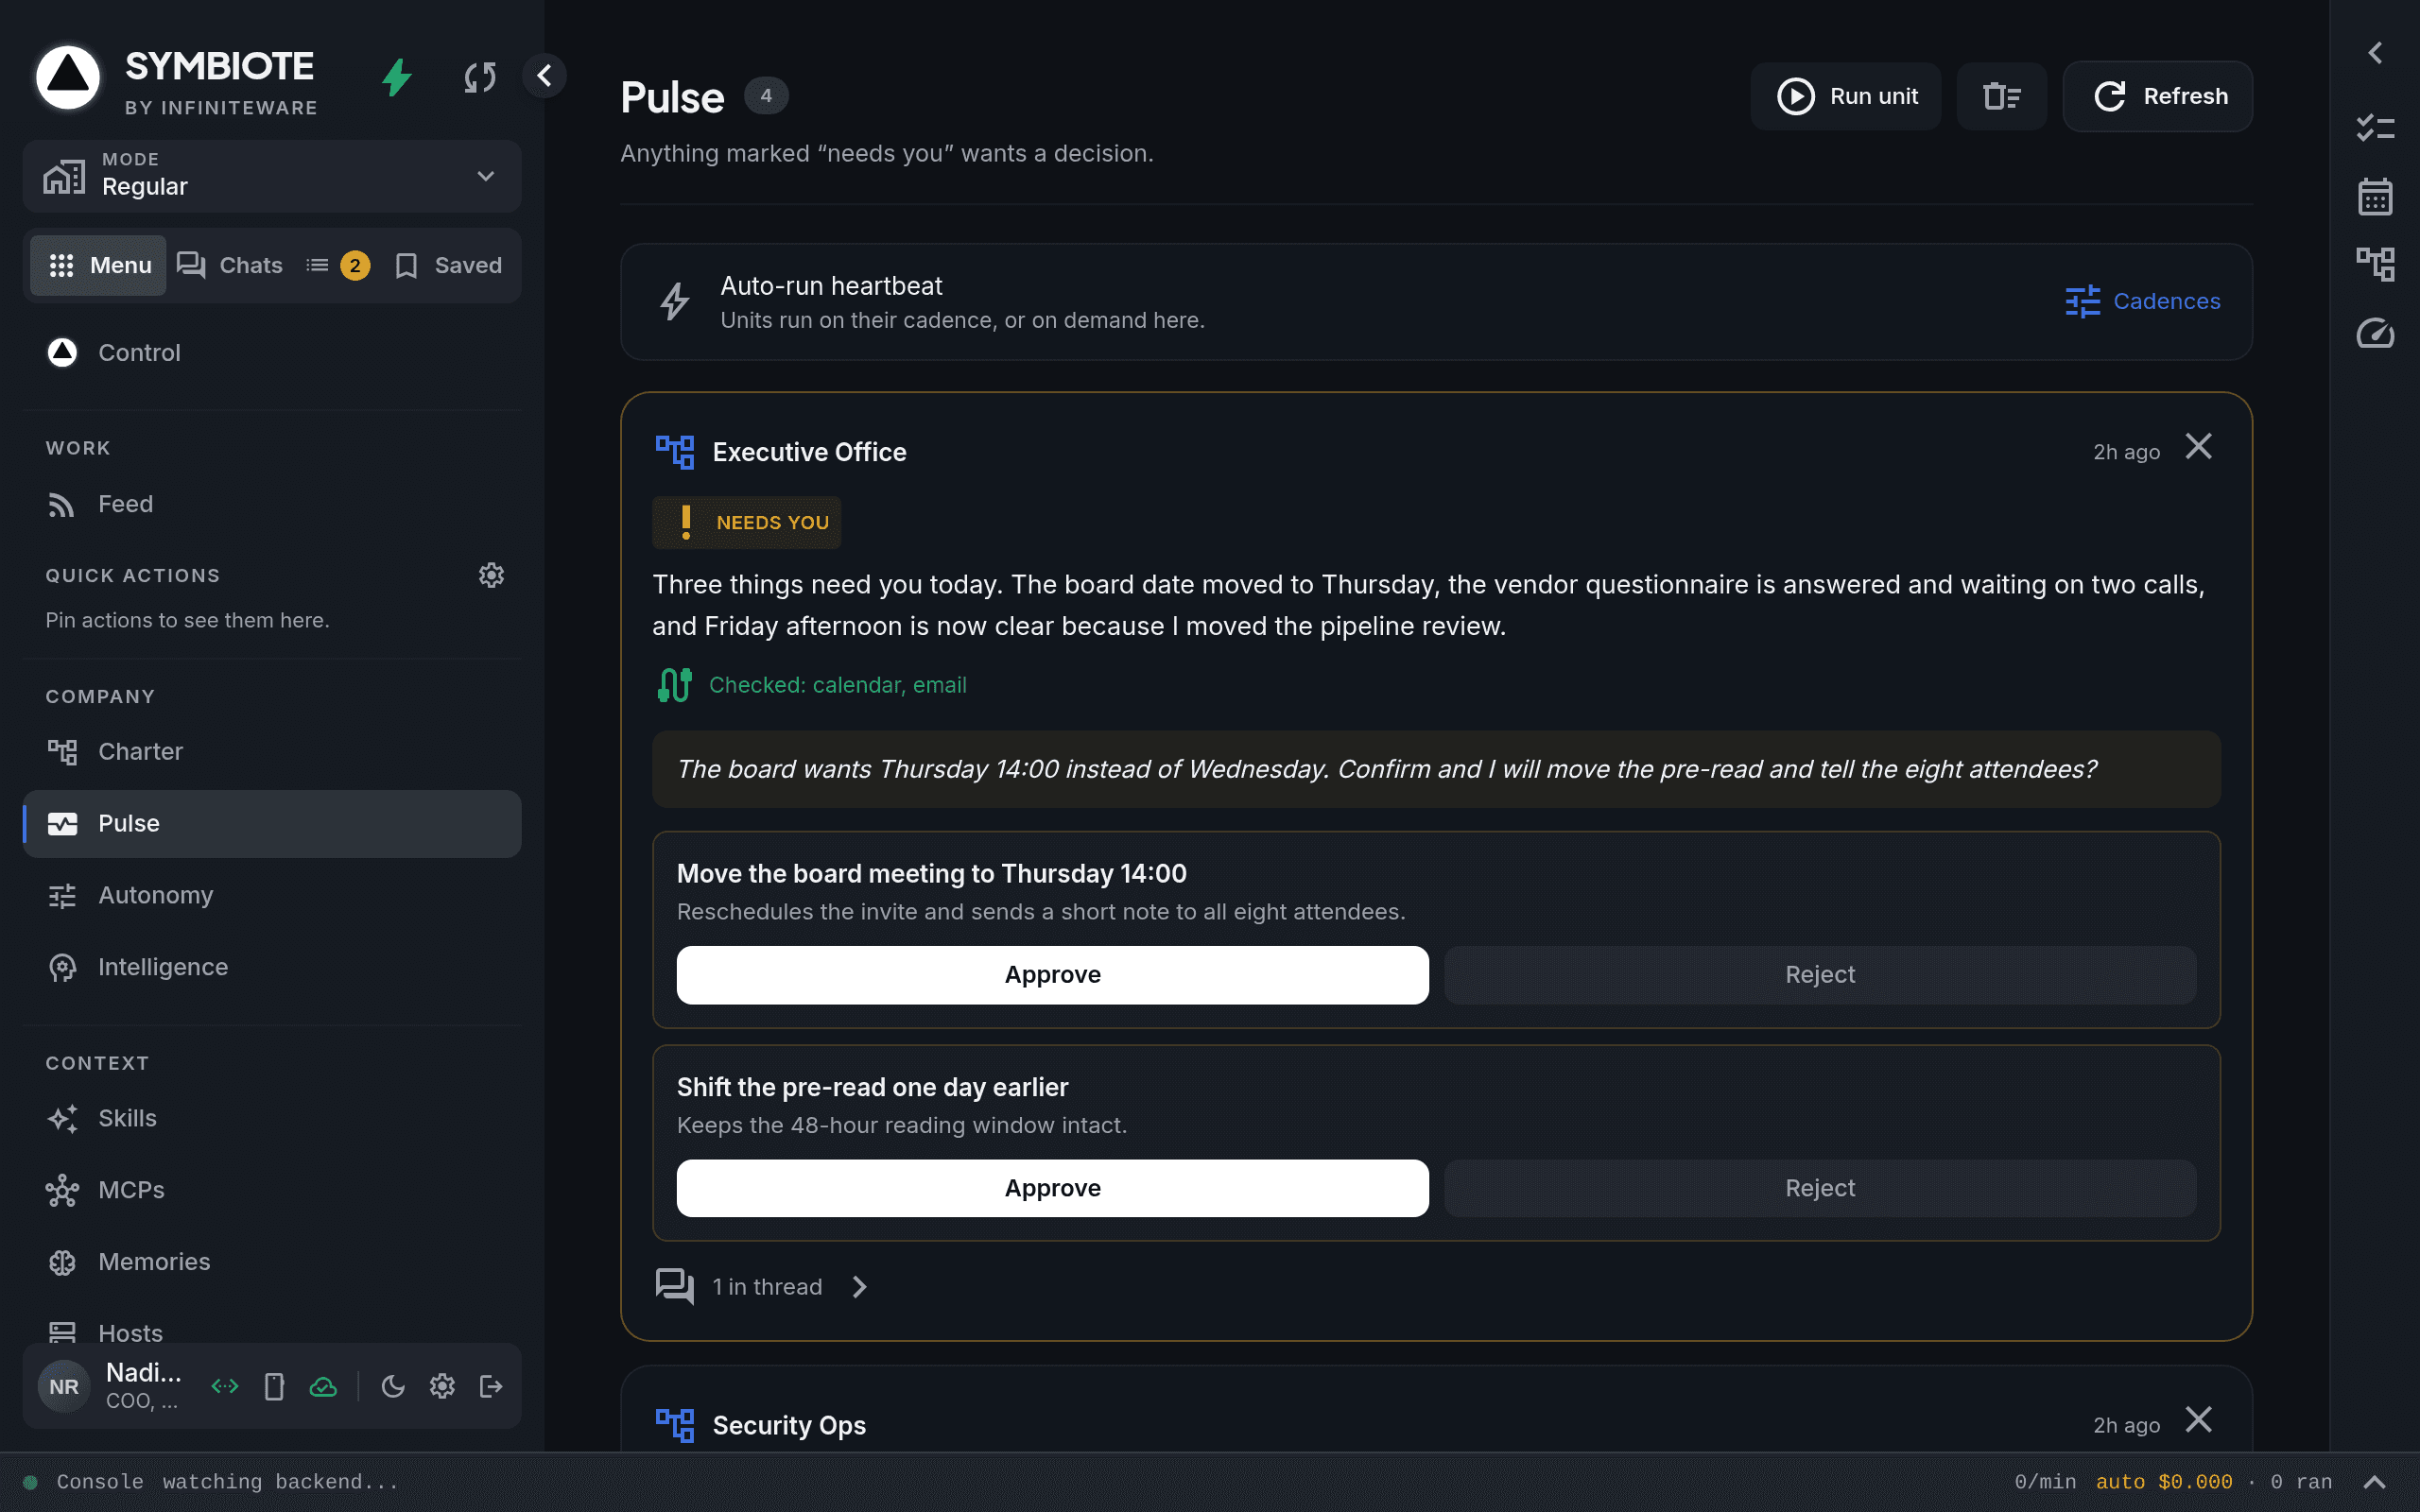Click Console label in status bar

click(100, 1482)
